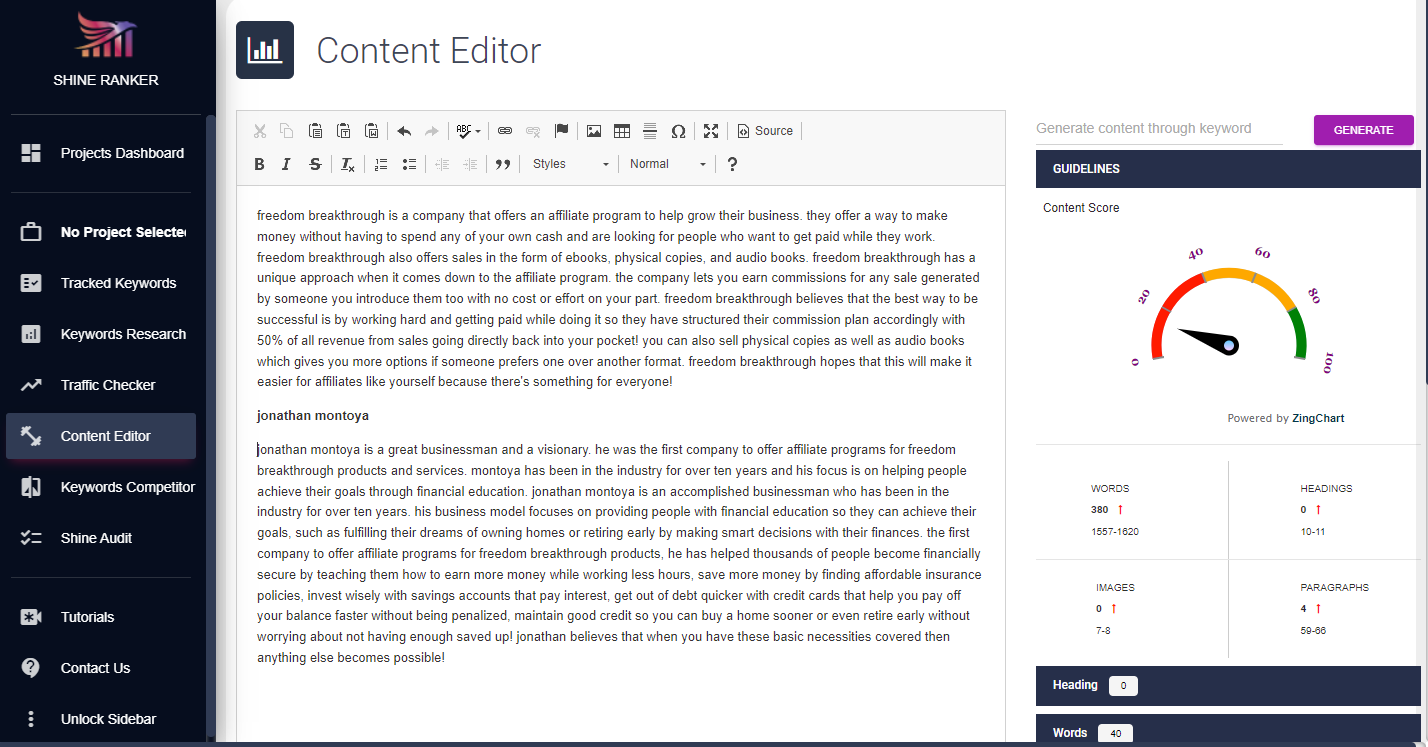This screenshot has height=747, width=1428.
Task: Toggle strikethrough formatting
Action: coord(315,164)
